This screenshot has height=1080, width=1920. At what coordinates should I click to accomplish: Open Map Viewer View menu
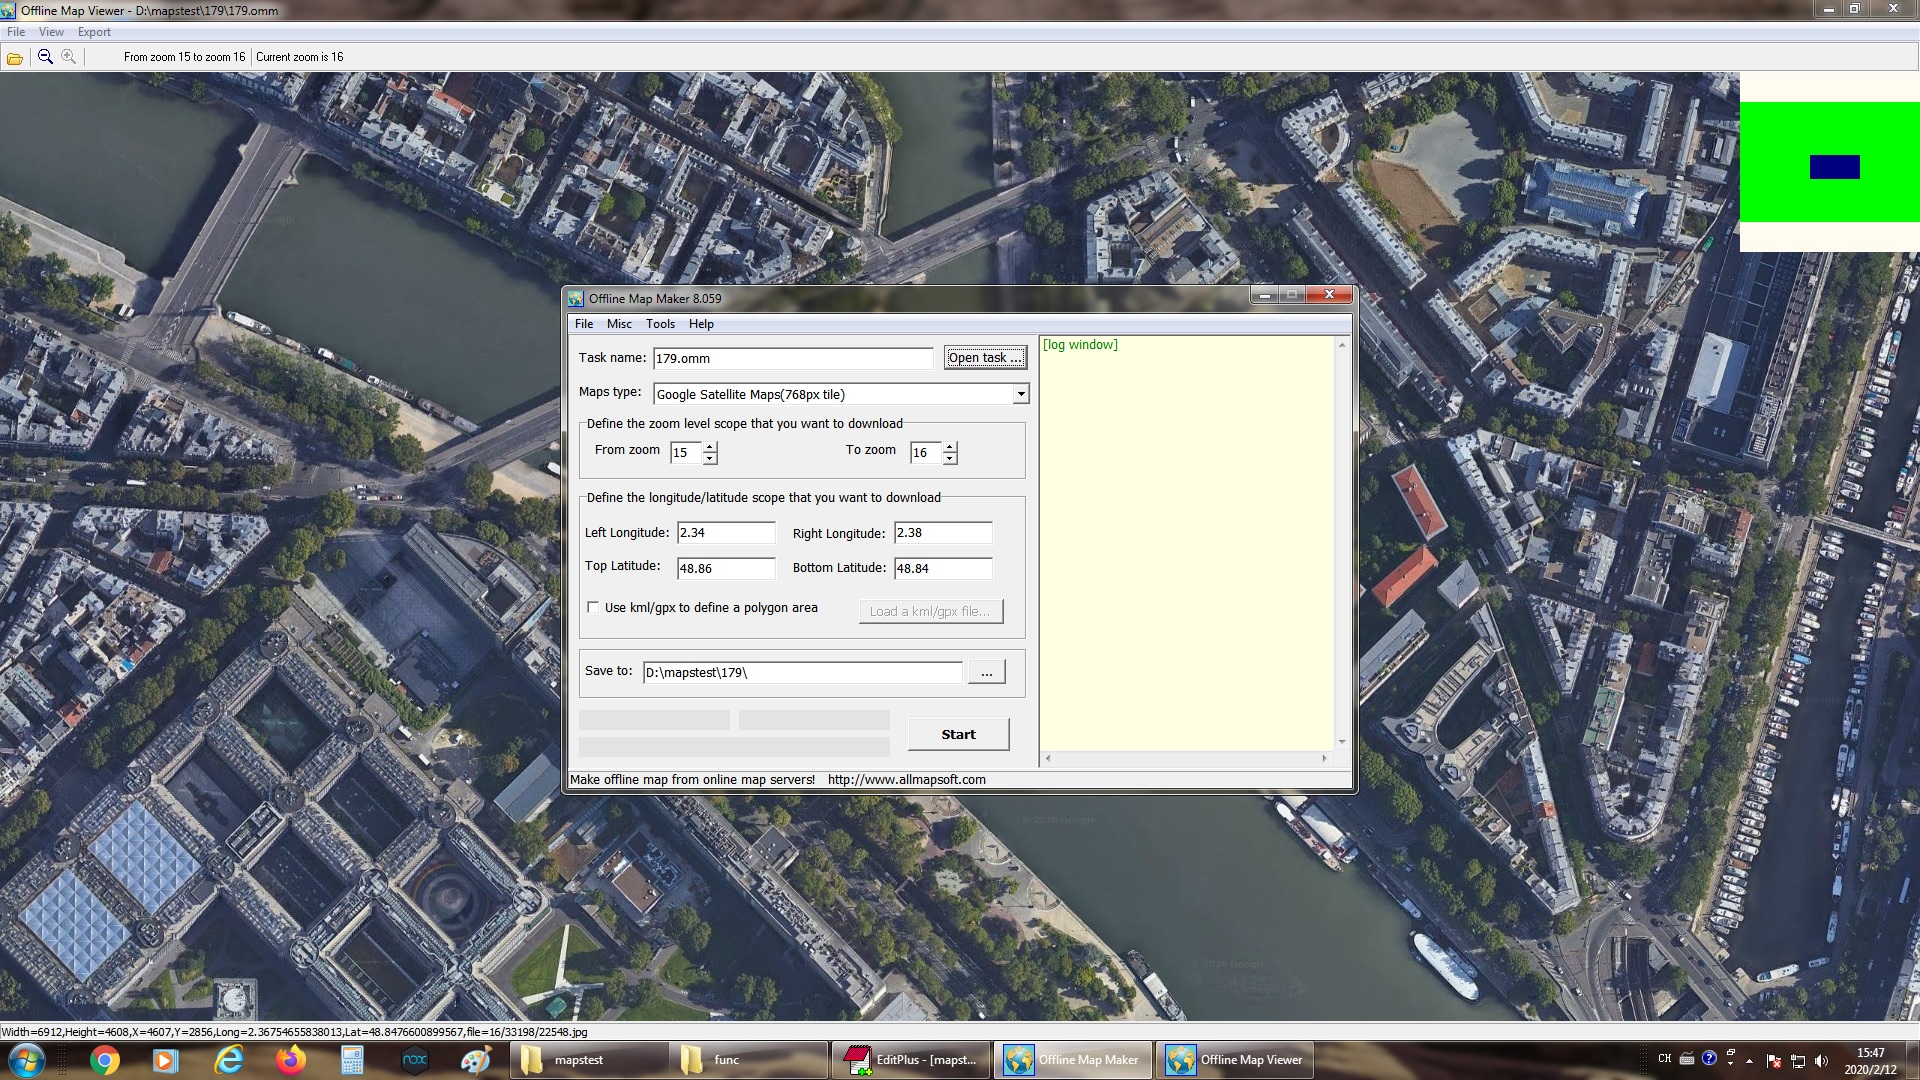pyautogui.click(x=51, y=32)
